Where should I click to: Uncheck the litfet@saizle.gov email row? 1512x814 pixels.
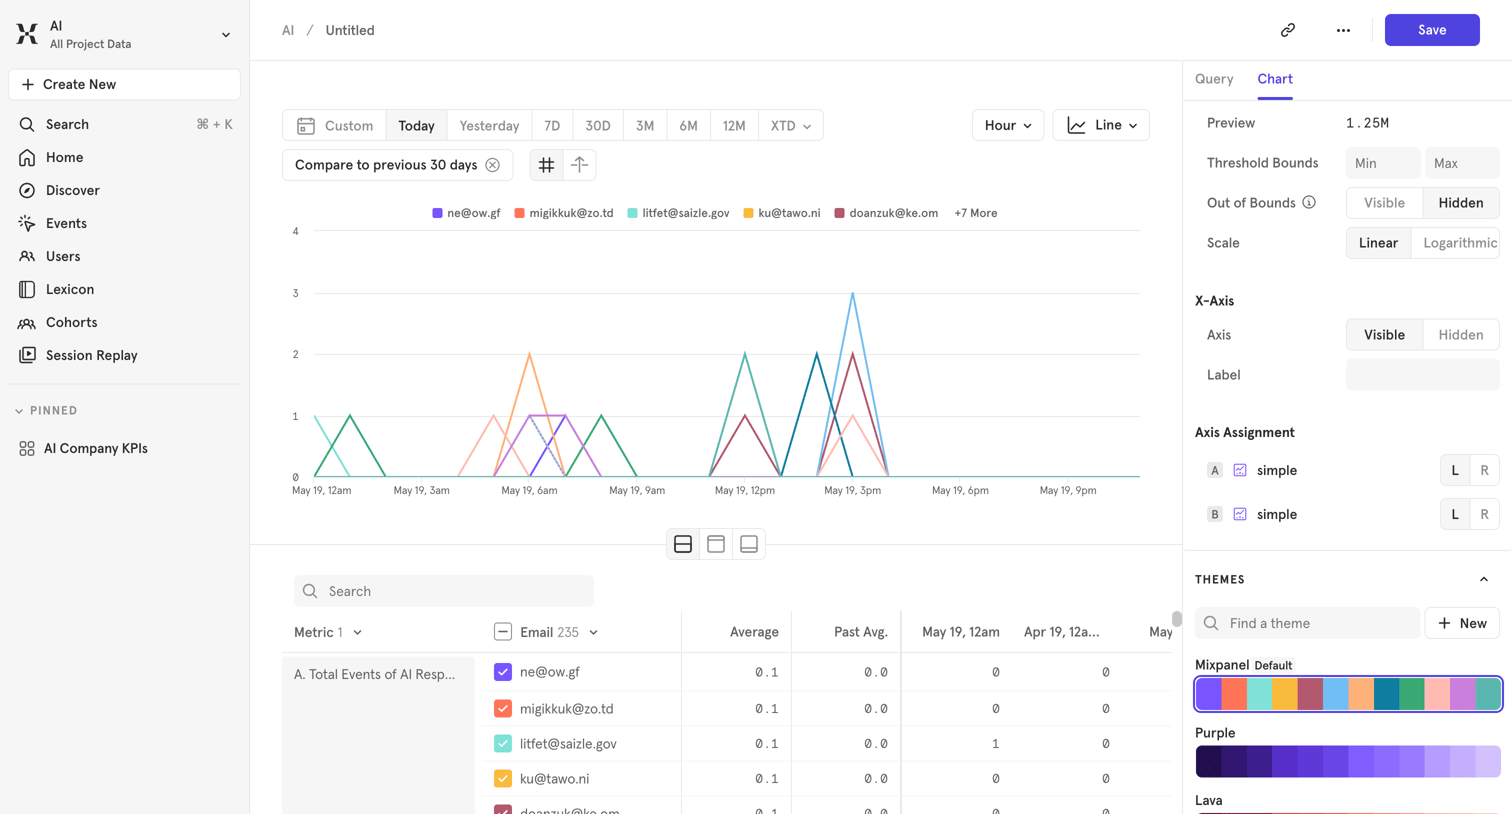(x=503, y=743)
